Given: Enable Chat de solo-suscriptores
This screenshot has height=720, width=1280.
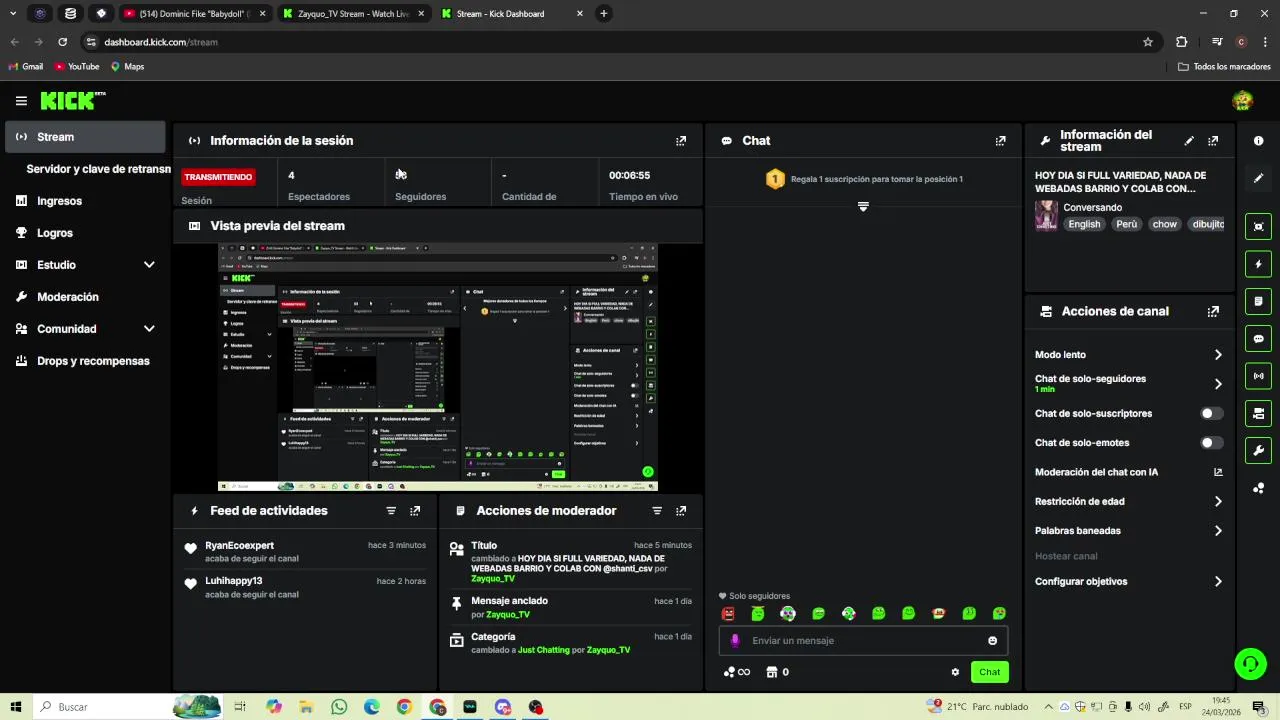Looking at the screenshot, I should click(1211, 413).
